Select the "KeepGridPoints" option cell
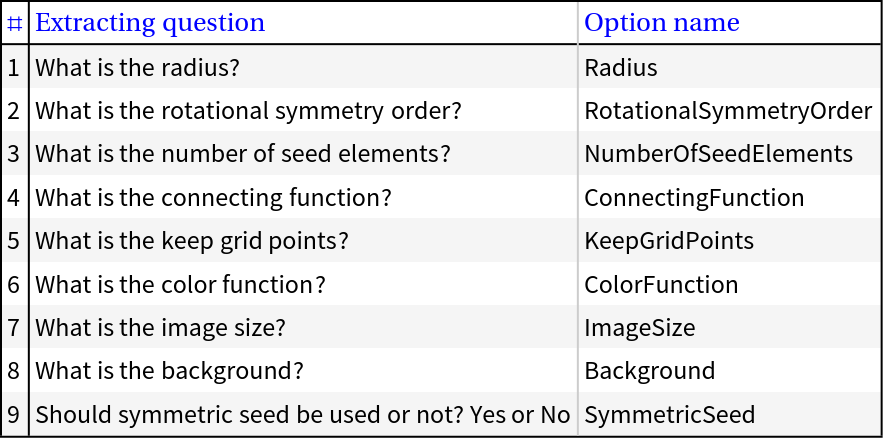884x438 pixels. 669,241
